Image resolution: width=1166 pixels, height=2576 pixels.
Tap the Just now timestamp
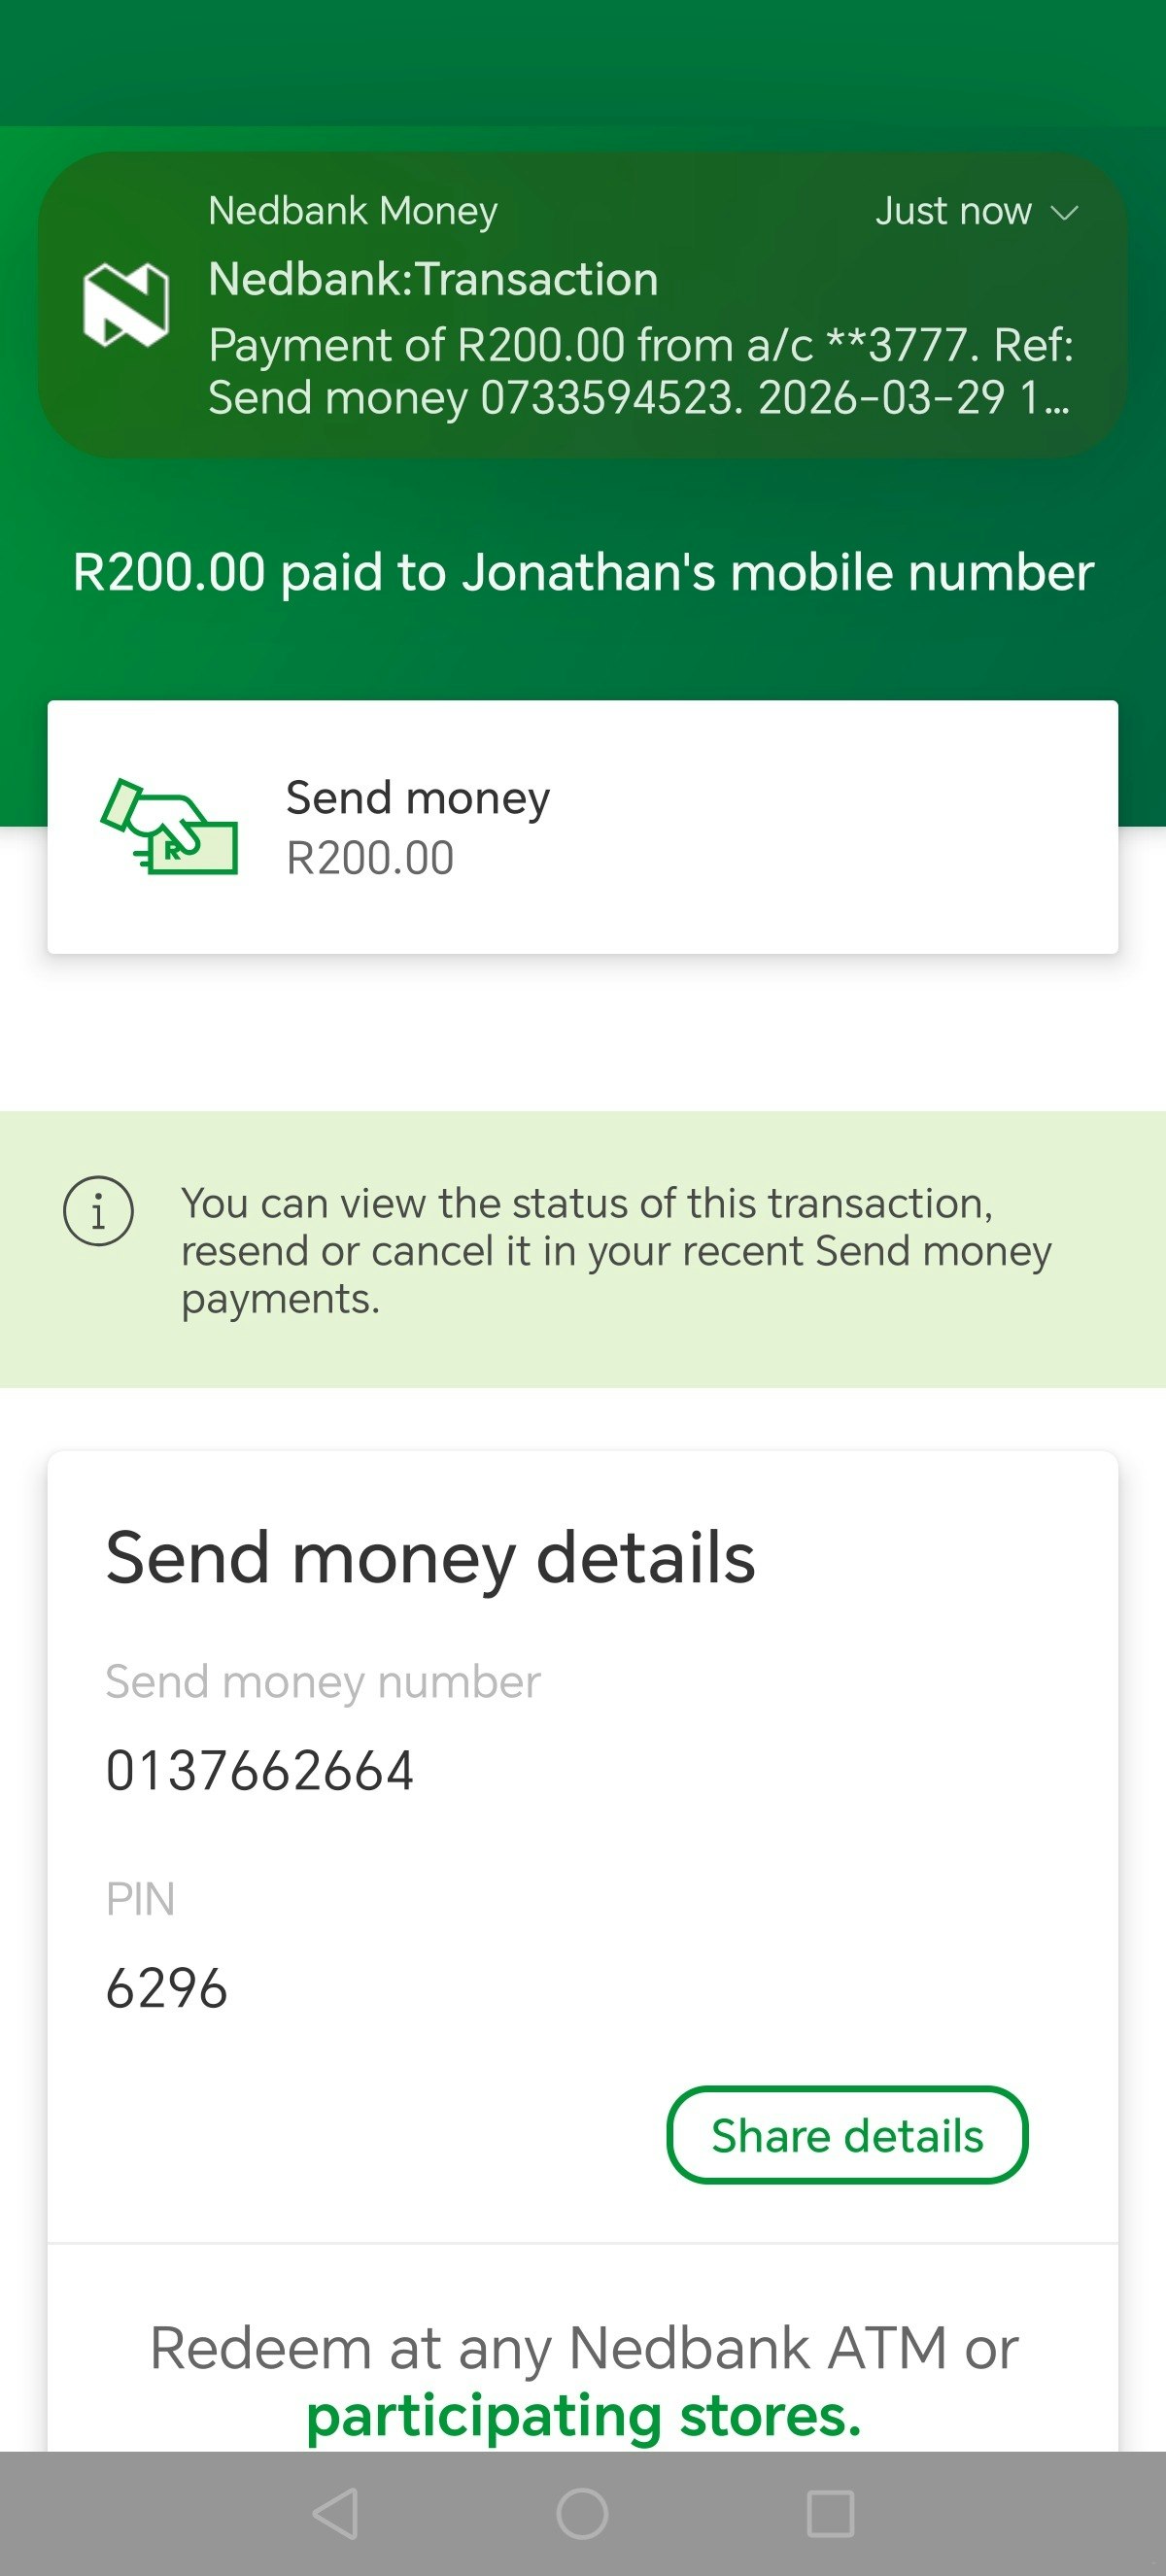tap(953, 211)
